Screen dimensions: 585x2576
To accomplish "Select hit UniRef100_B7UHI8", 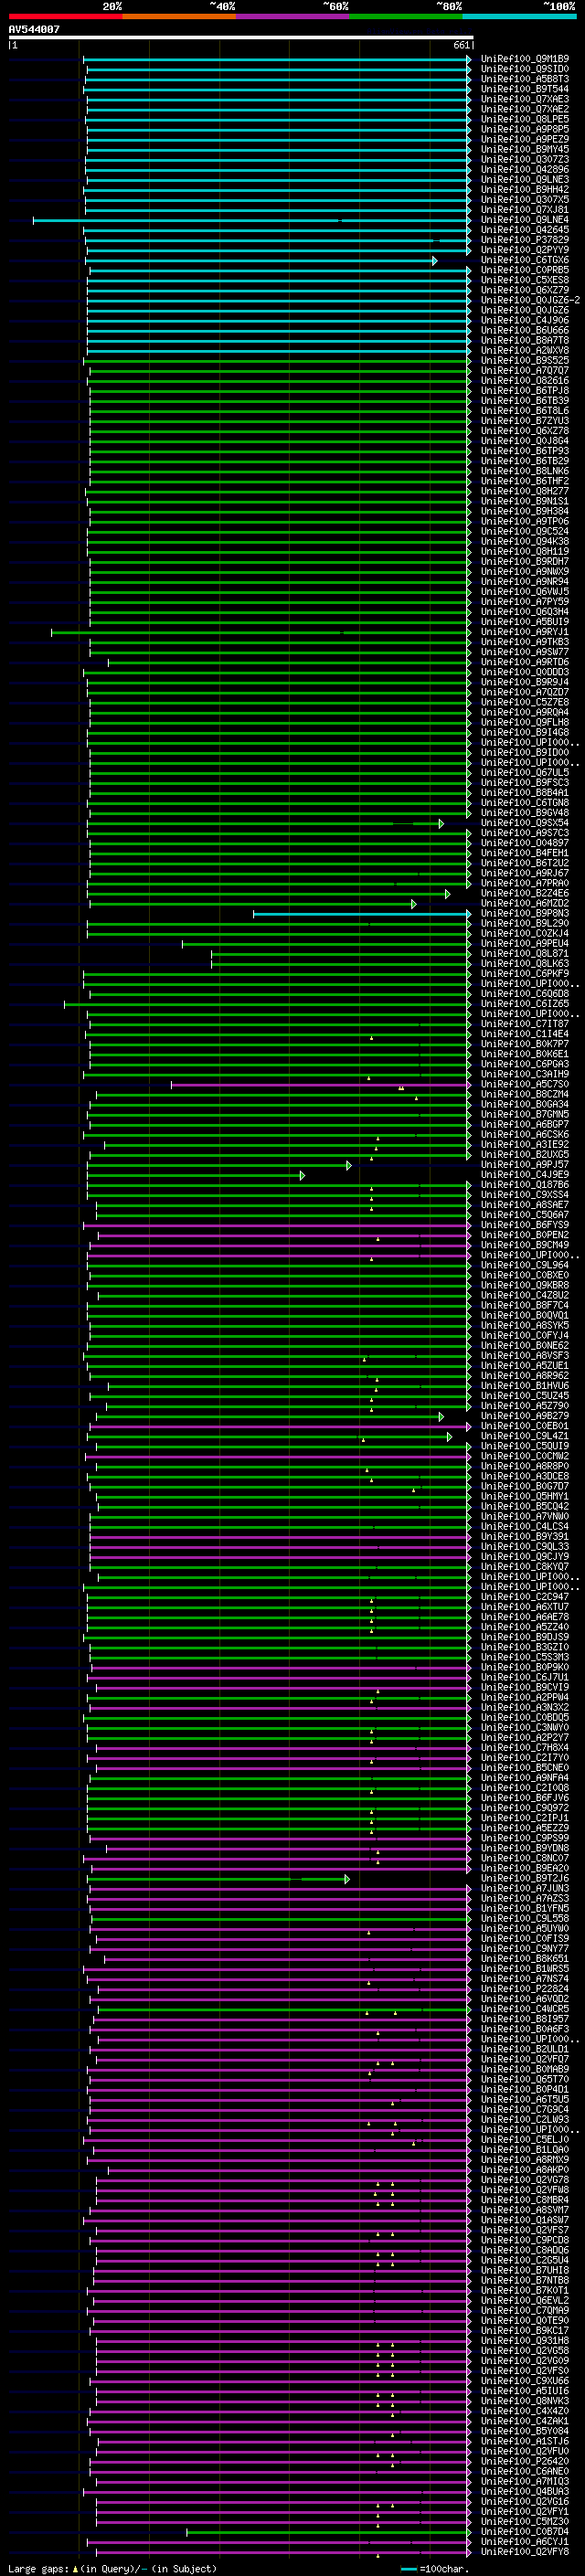I will pyautogui.click(x=525, y=2270).
